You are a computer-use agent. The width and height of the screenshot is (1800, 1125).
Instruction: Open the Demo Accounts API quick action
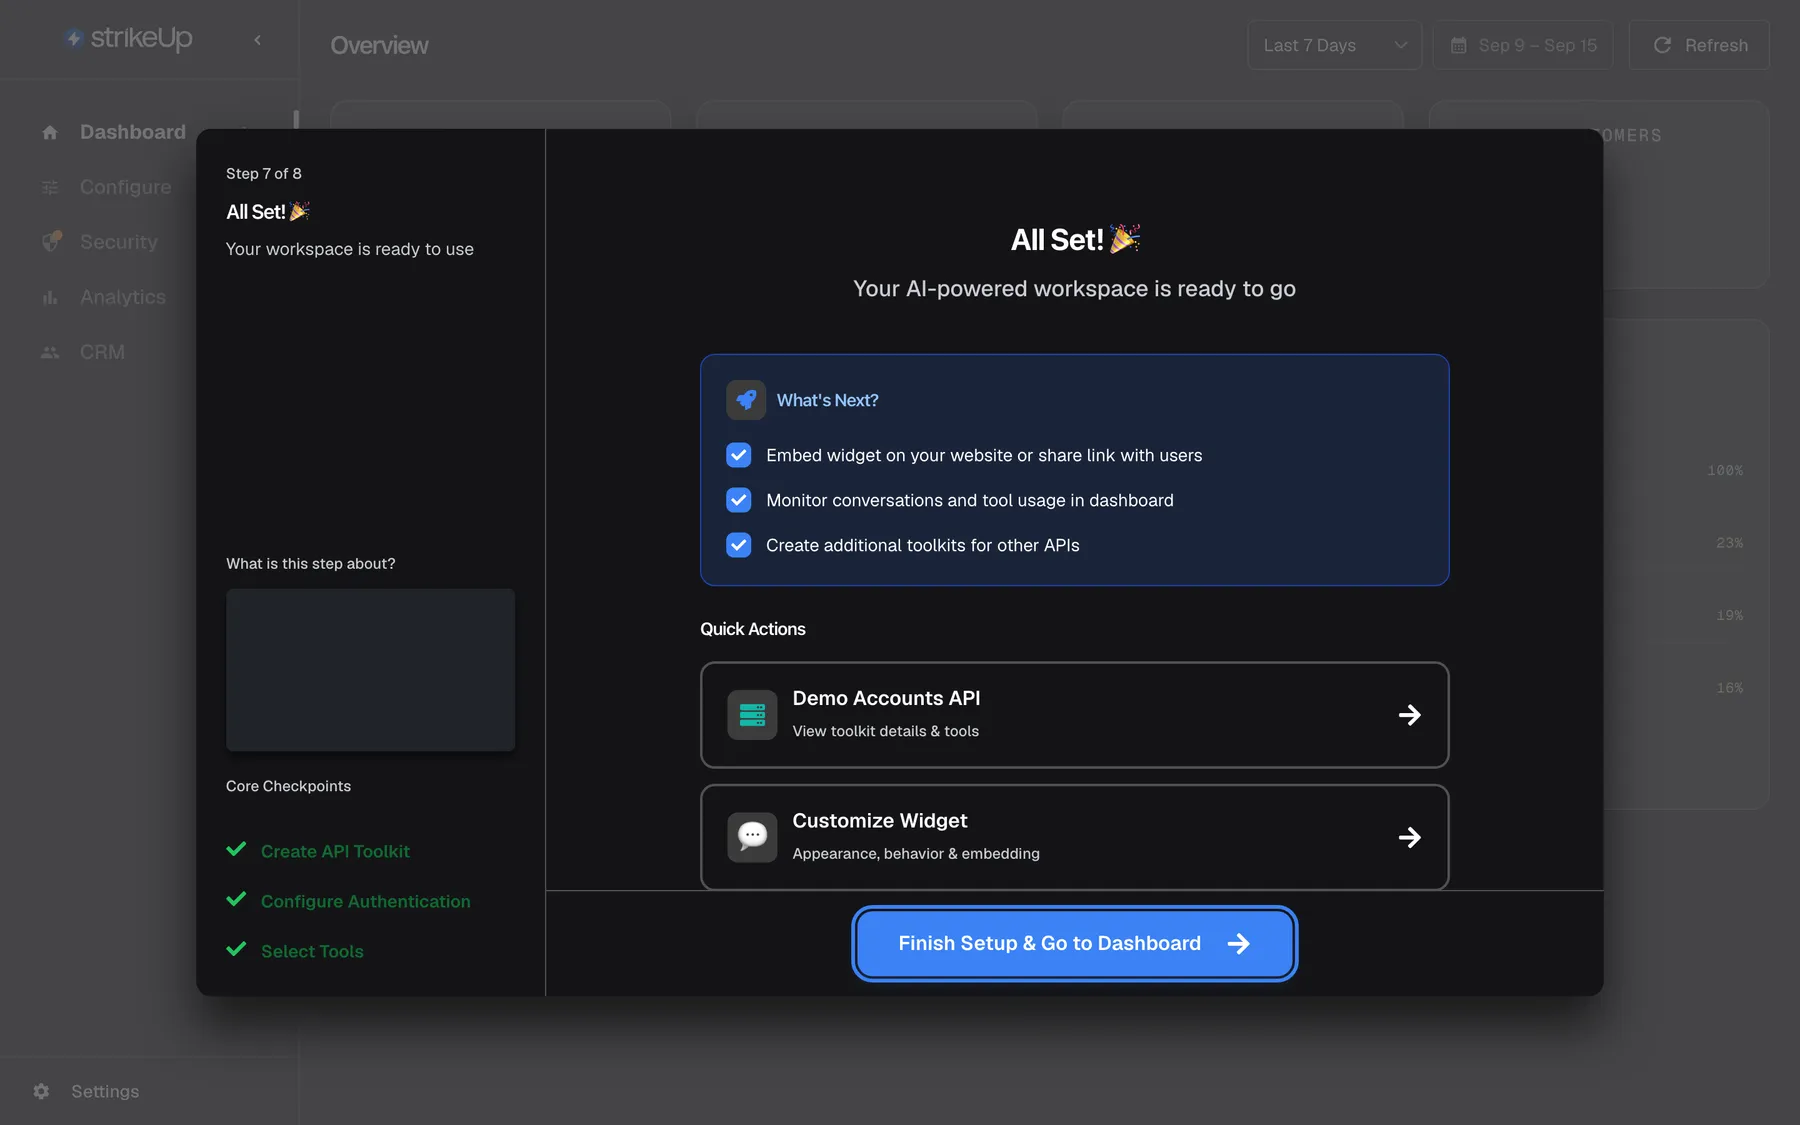[x=1075, y=715]
